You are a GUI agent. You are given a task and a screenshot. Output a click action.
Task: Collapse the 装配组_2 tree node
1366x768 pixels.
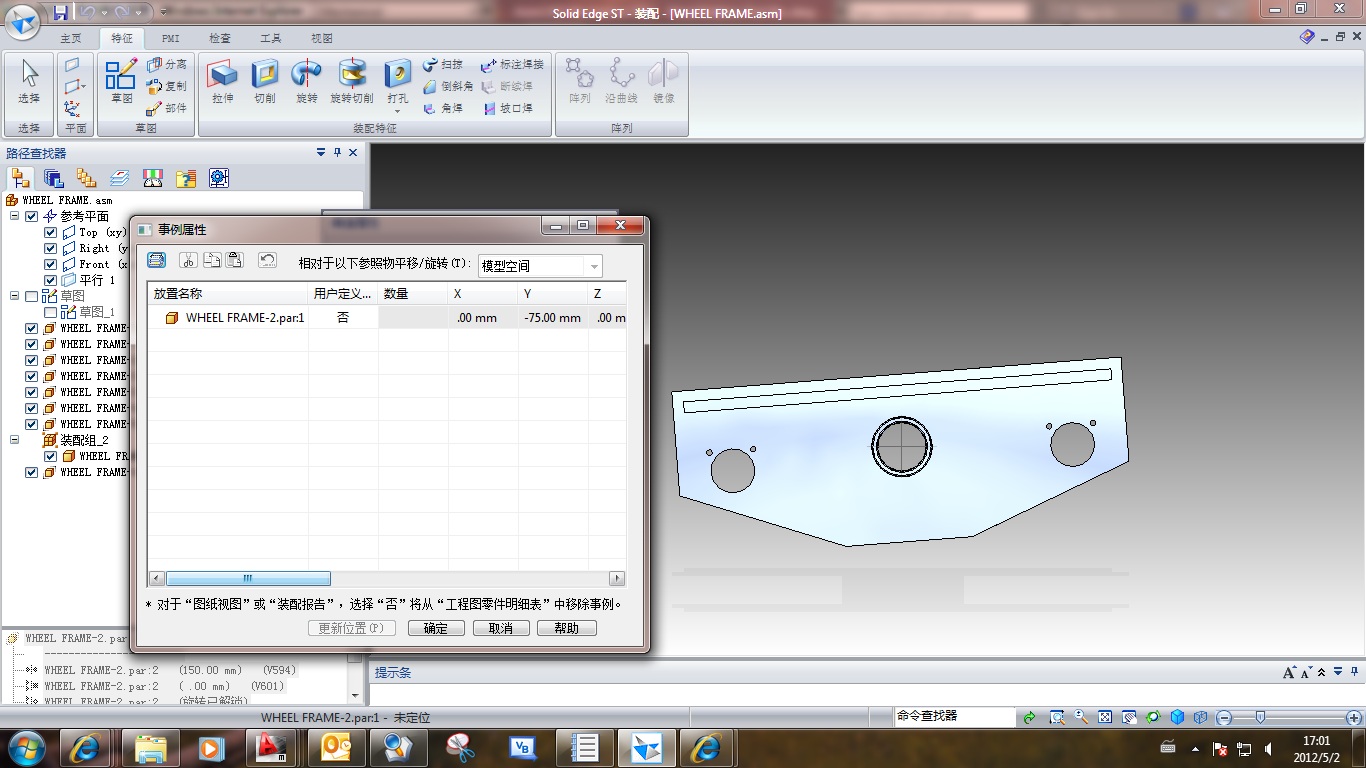15,440
